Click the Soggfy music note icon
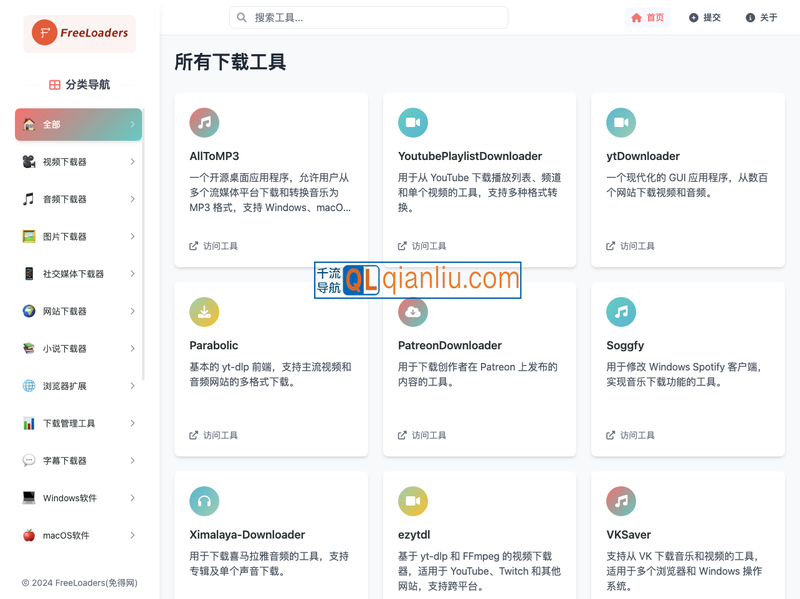The image size is (800, 599). [621, 312]
